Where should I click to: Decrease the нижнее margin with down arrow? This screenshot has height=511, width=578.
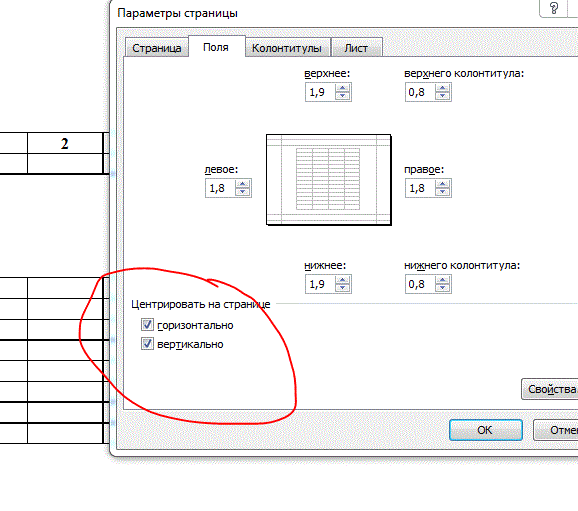point(342,288)
